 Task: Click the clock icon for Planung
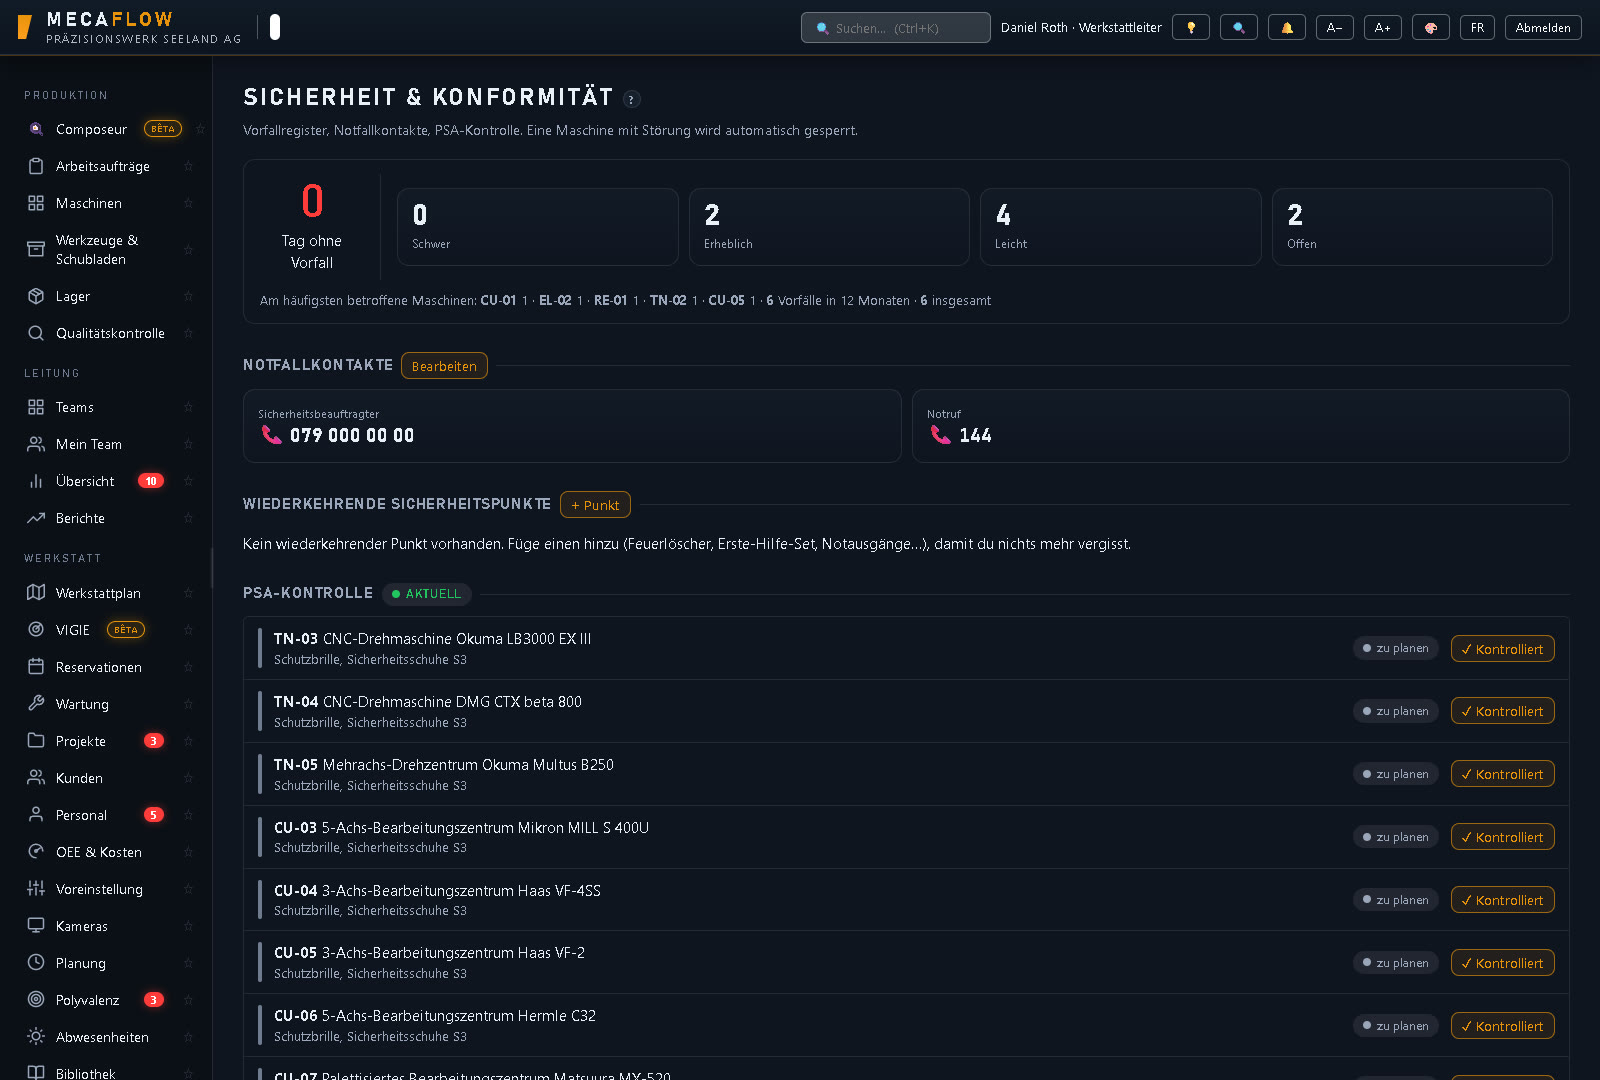(x=36, y=963)
